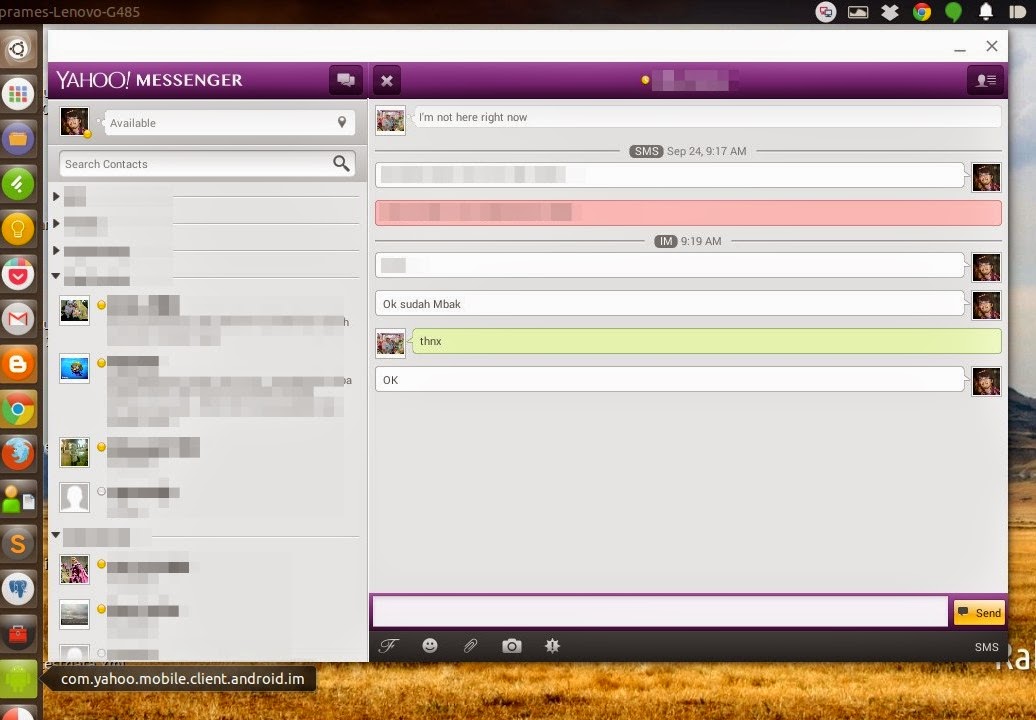Attach a file with paperclip icon
This screenshot has height=720, width=1036.
[470, 645]
